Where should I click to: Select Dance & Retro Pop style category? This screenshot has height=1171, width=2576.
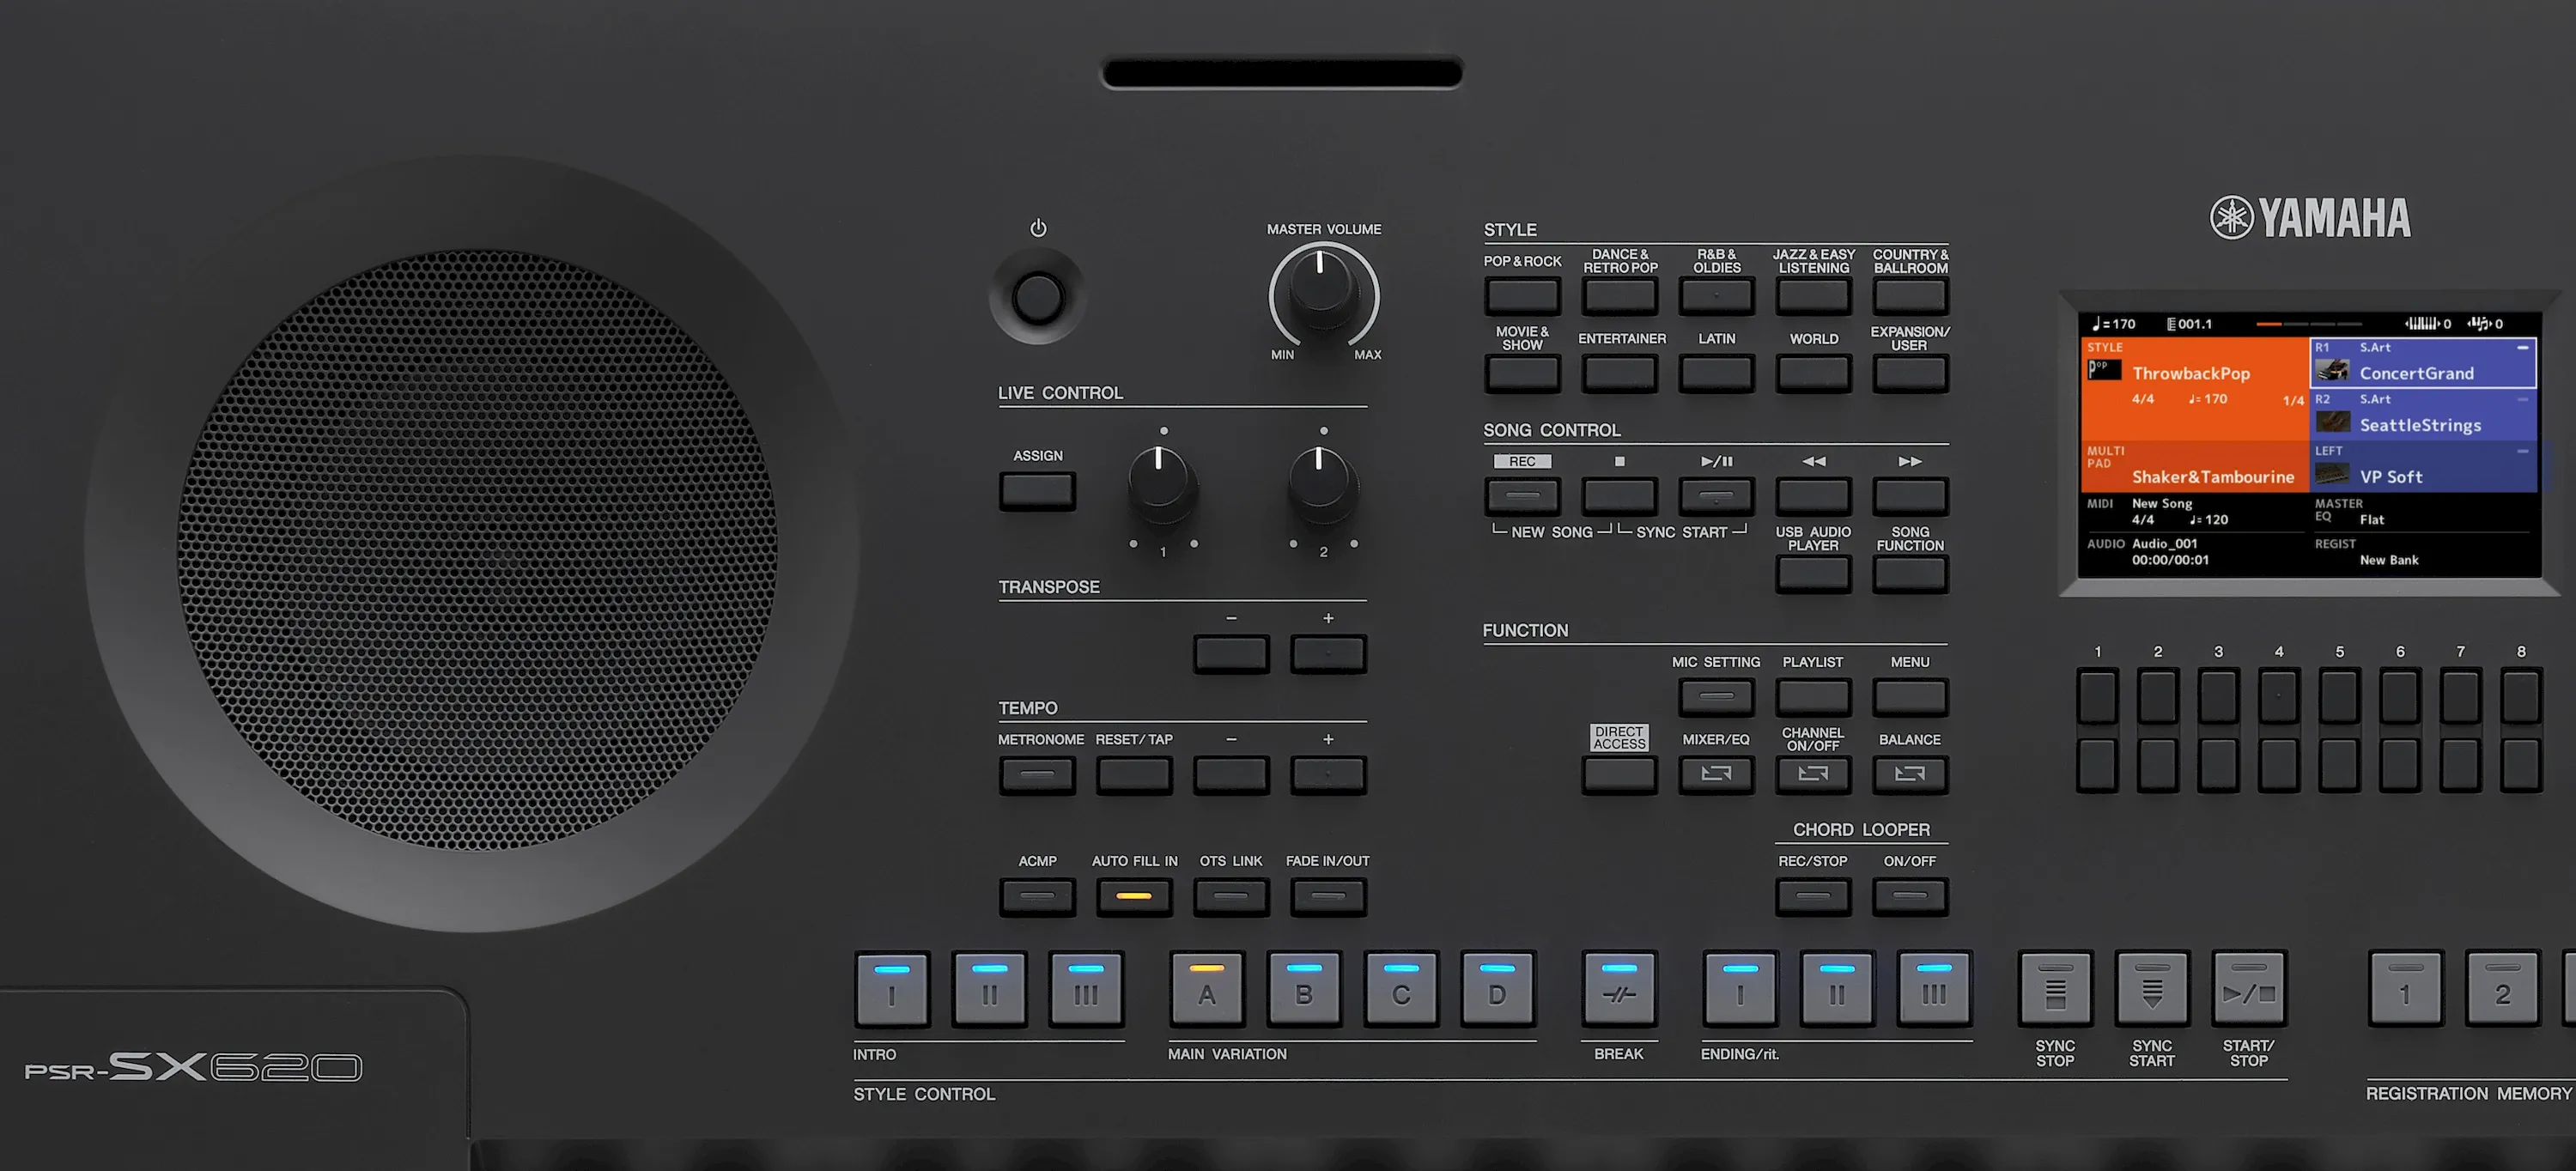(1619, 296)
